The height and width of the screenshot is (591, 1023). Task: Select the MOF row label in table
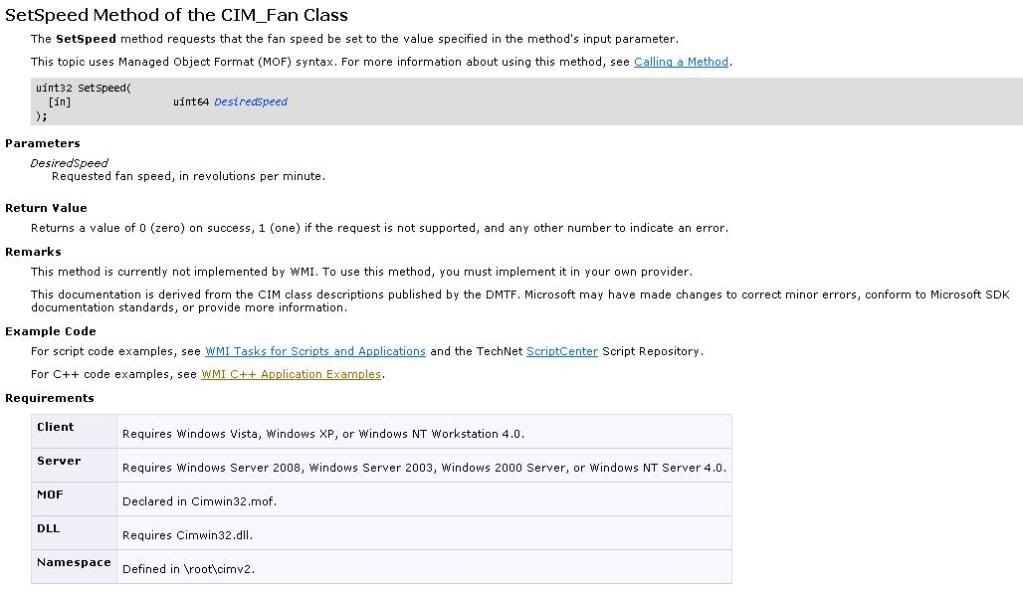50,494
